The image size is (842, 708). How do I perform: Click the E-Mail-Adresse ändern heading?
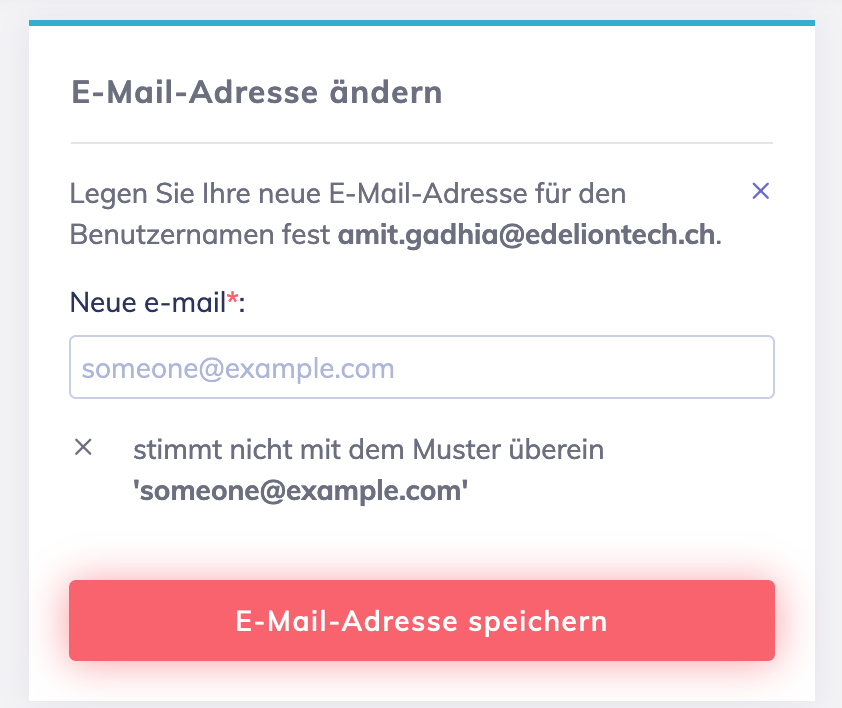(257, 93)
